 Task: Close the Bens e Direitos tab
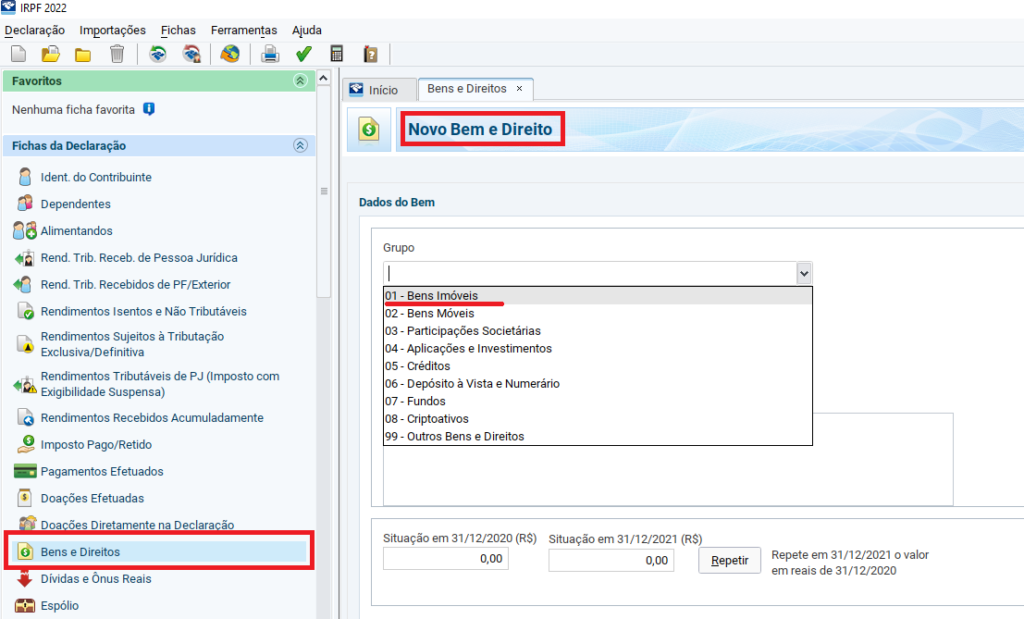coord(519,89)
